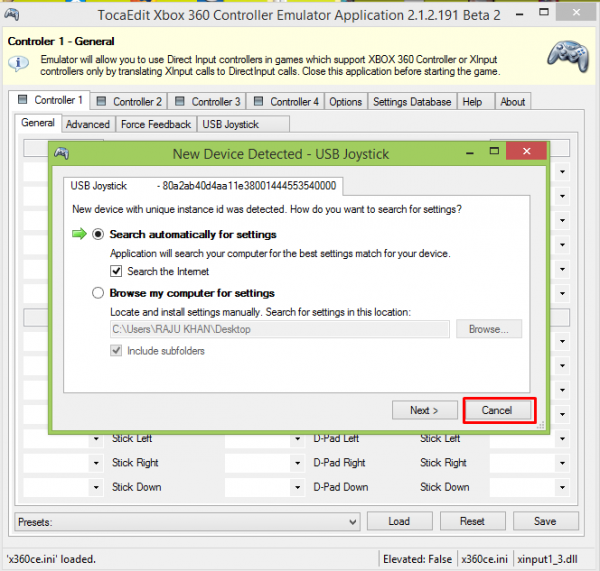
Task: Open right-side Stick Right mapping dropdown
Action: [562, 463]
